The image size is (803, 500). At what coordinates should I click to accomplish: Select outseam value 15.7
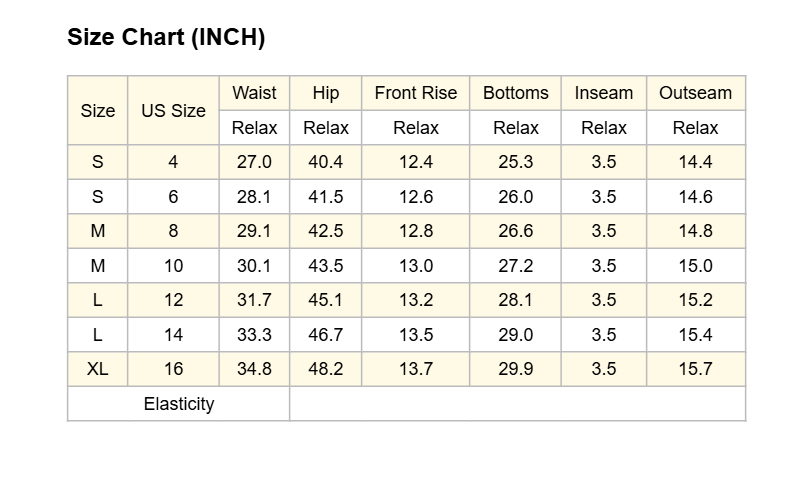(696, 369)
